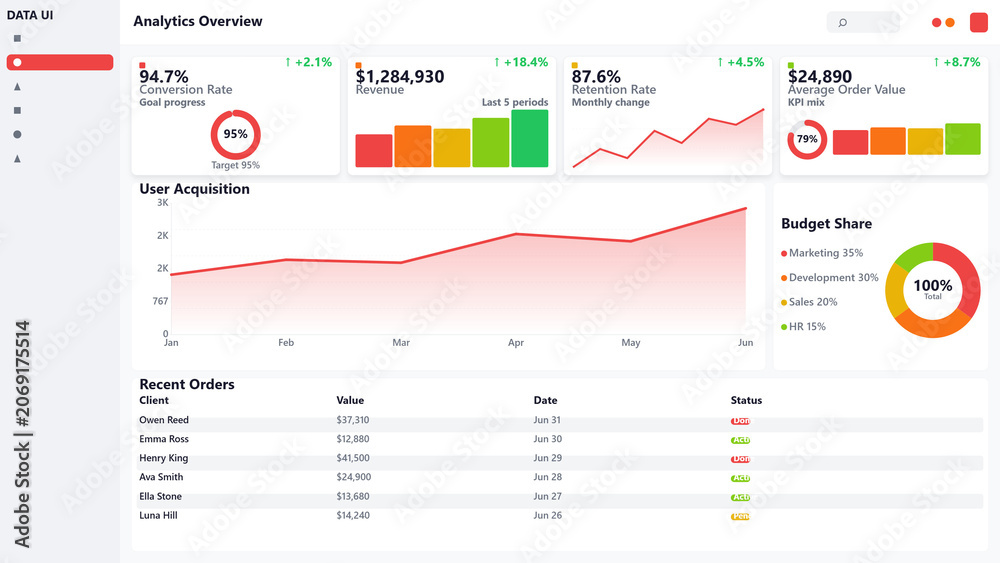Click Emma Ross's active status badge
Viewport: 1000px width, 563px height.
click(x=740, y=440)
